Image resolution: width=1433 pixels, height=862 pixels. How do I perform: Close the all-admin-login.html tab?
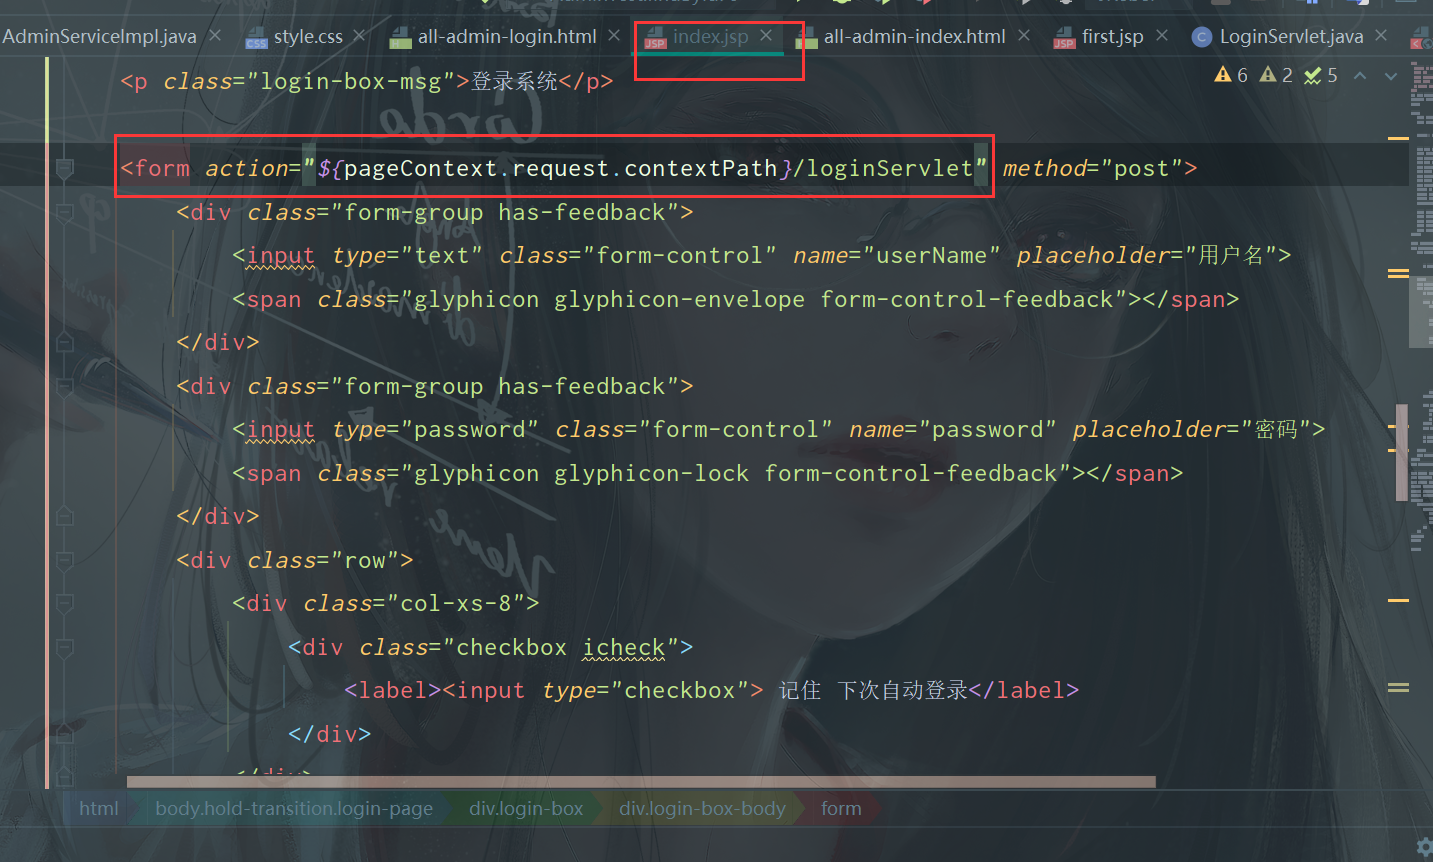[x=614, y=36]
